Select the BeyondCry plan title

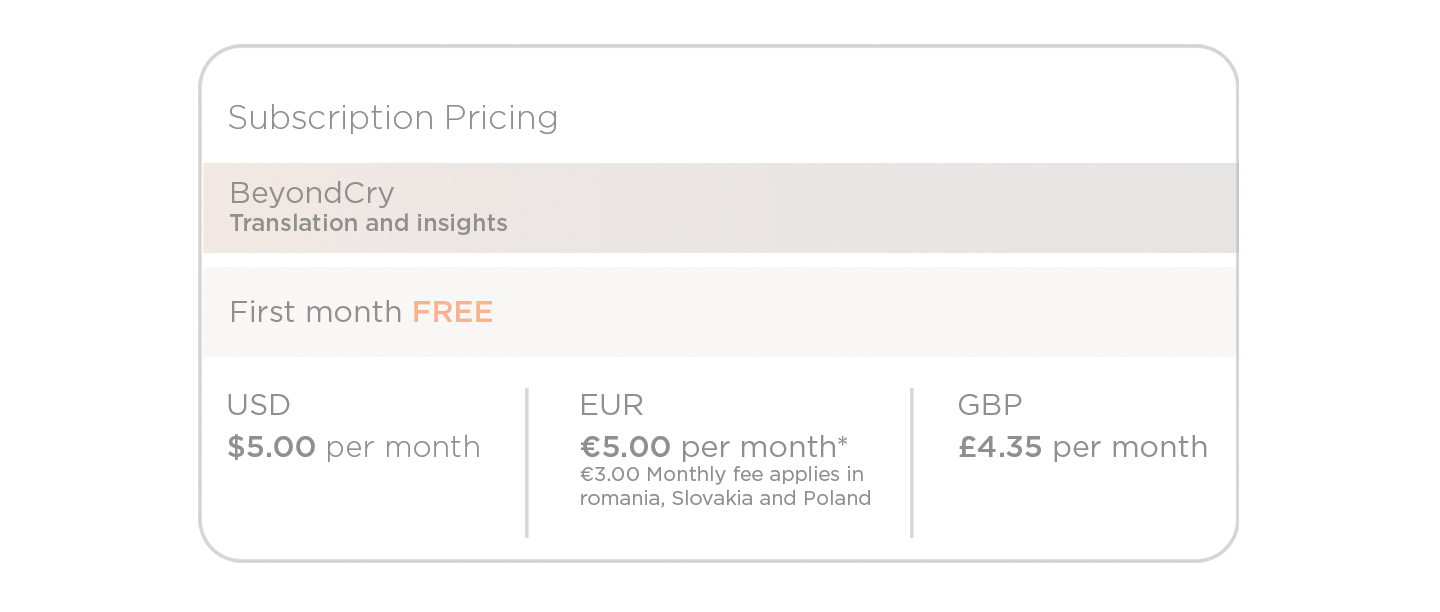click(311, 193)
